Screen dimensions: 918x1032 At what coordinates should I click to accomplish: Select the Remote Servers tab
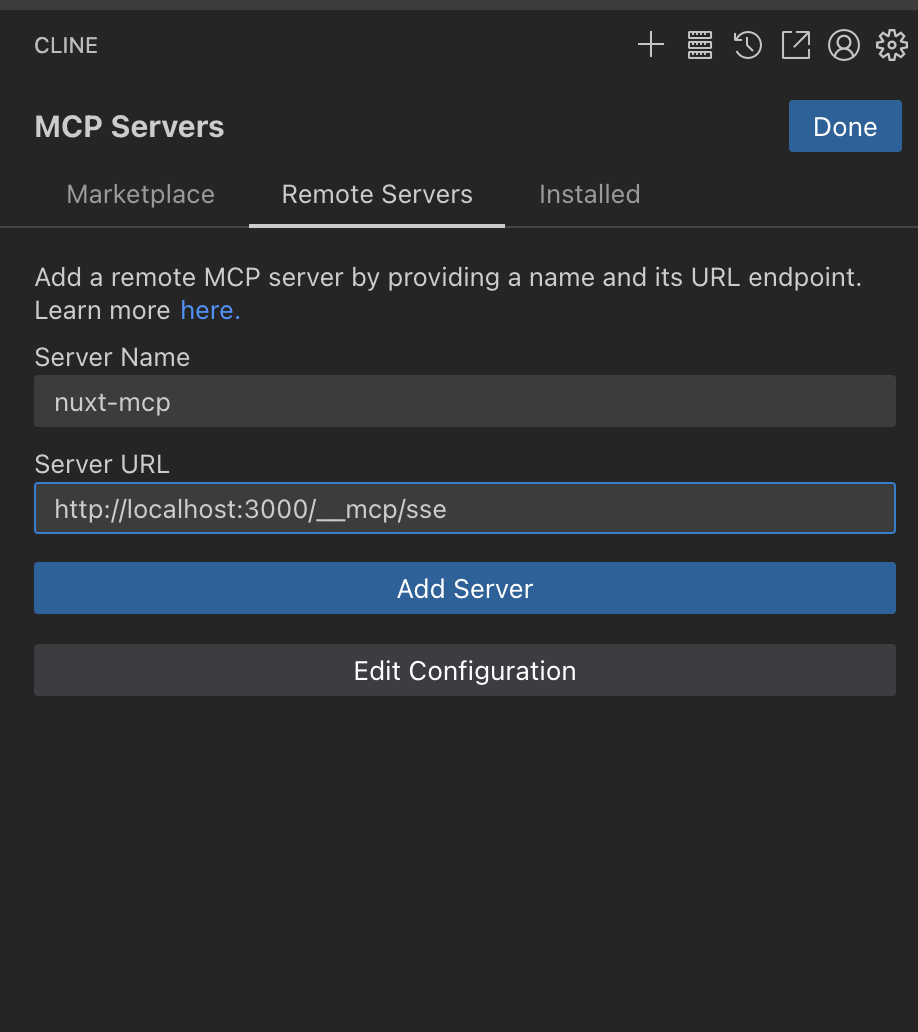tap(376, 194)
